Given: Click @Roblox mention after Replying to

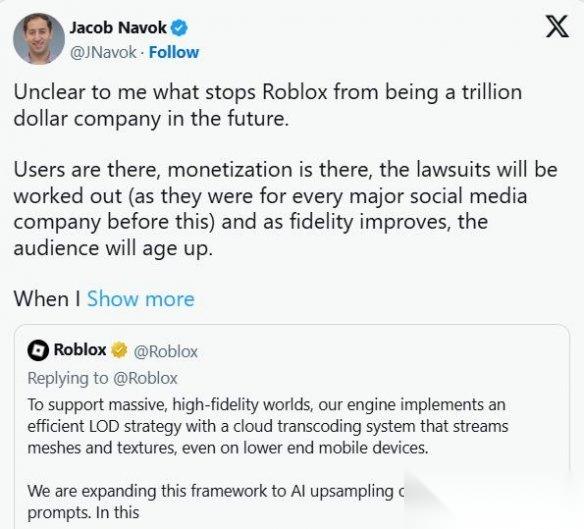Looking at the screenshot, I should coord(145,378).
